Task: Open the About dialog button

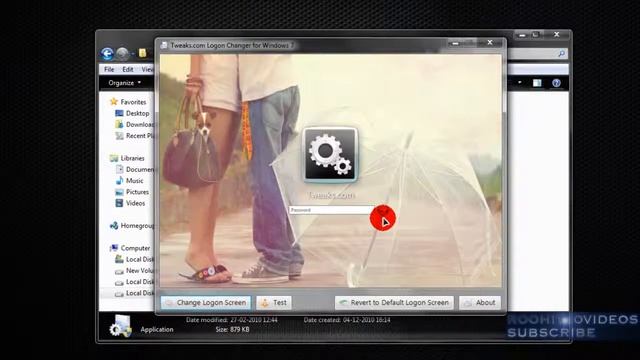Action: click(480, 303)
